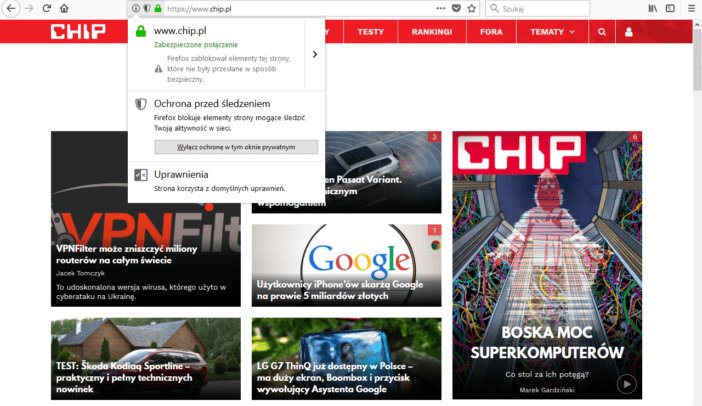
Task: Open the user account icon in CHIP navbar
Action: click(629, 32)
